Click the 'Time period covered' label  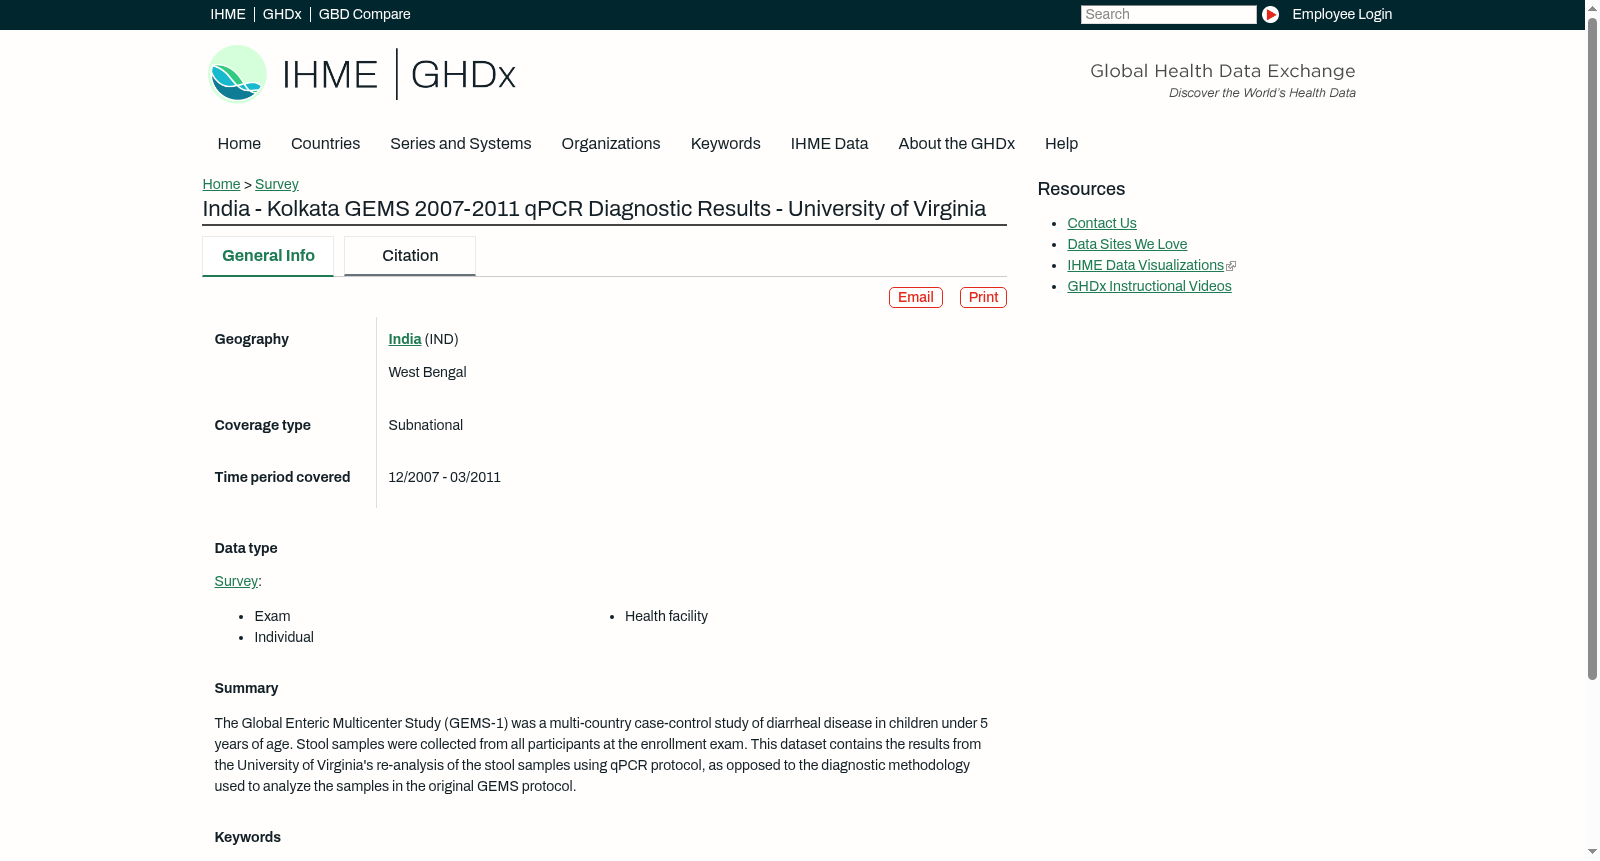point(282,478)
